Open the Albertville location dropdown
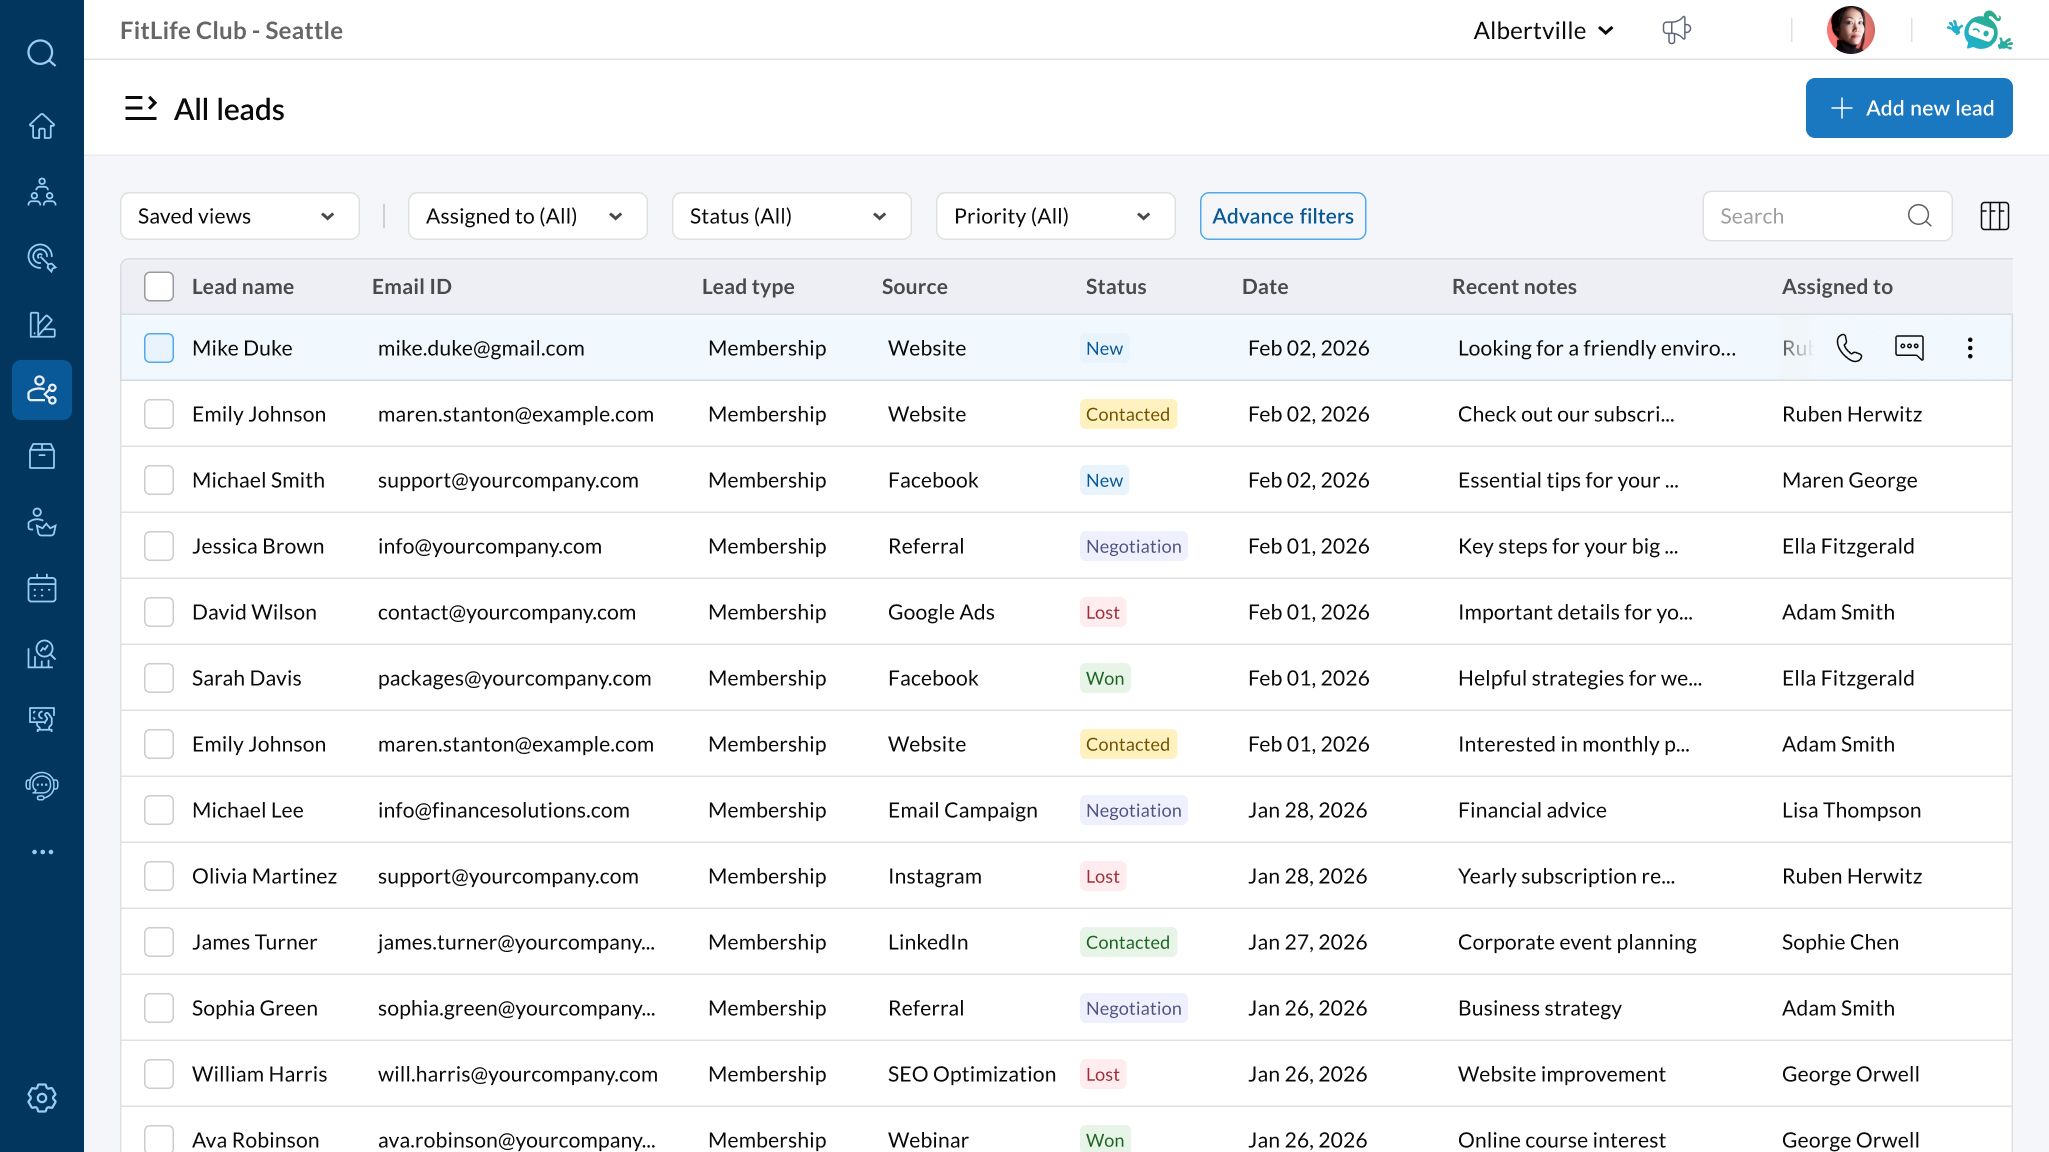This screenshot has width=2049, height=1152. [1543, 31]
